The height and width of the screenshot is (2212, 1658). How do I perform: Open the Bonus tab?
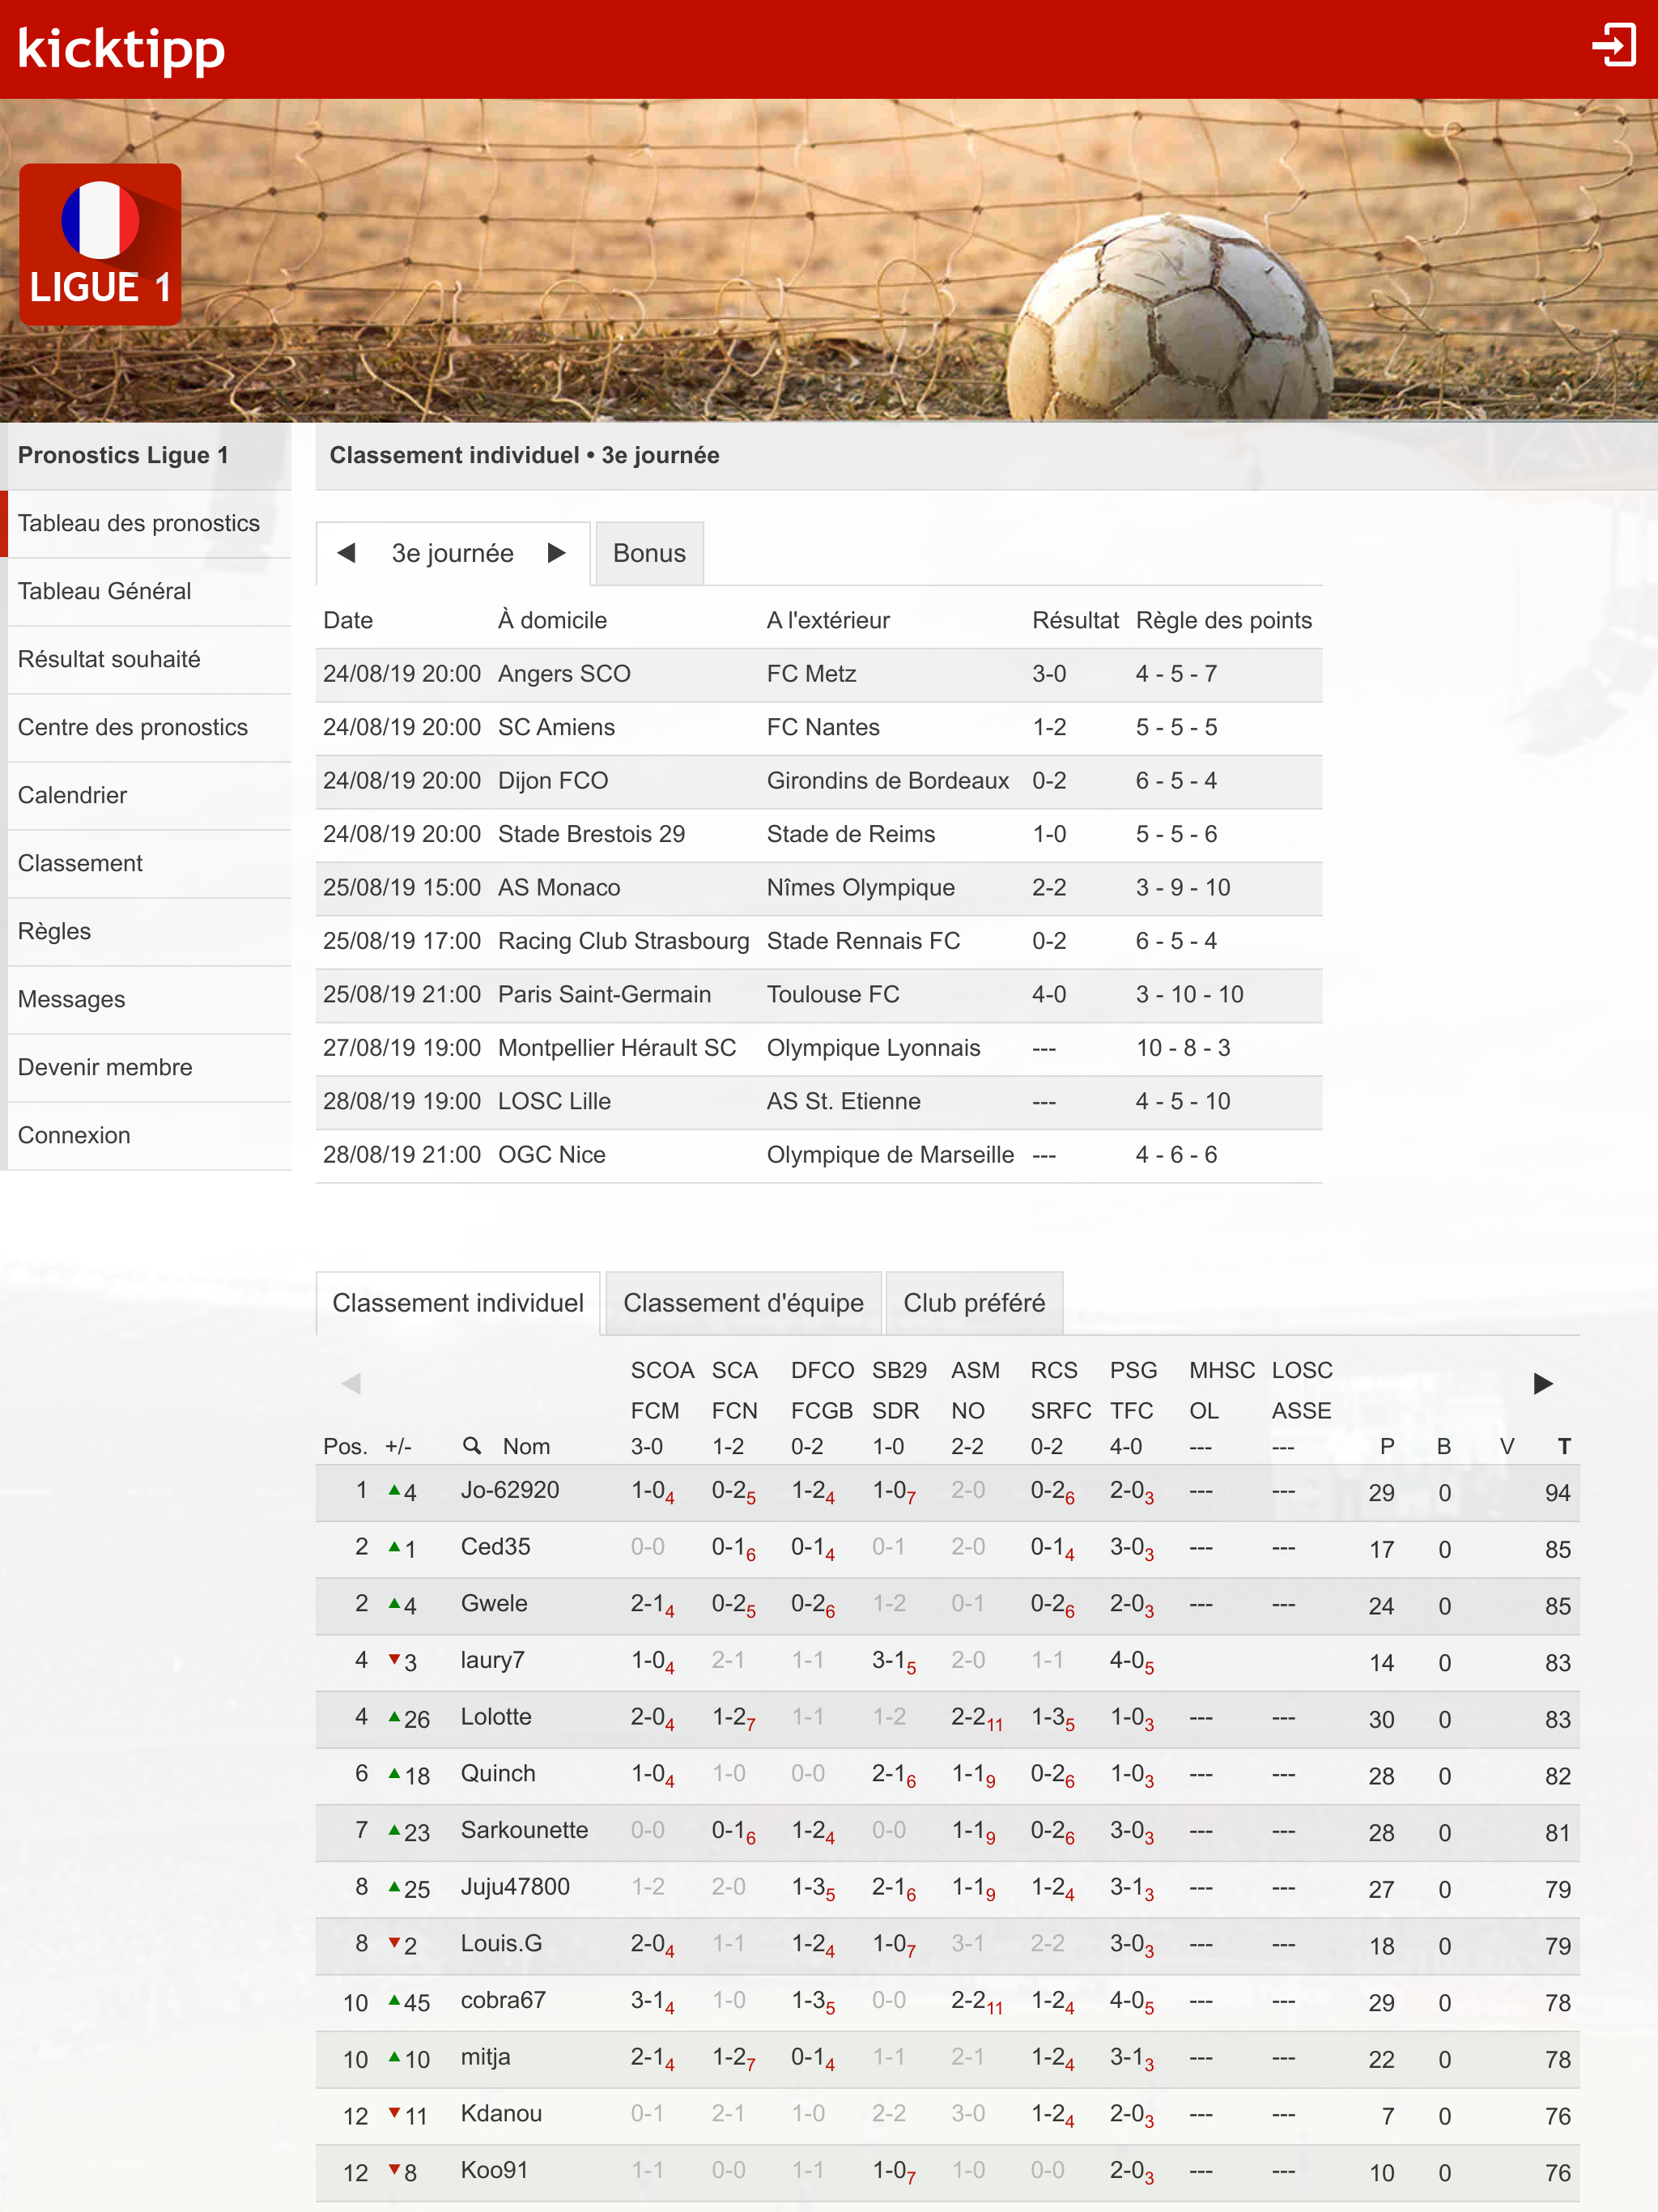[x=649, y=553]
